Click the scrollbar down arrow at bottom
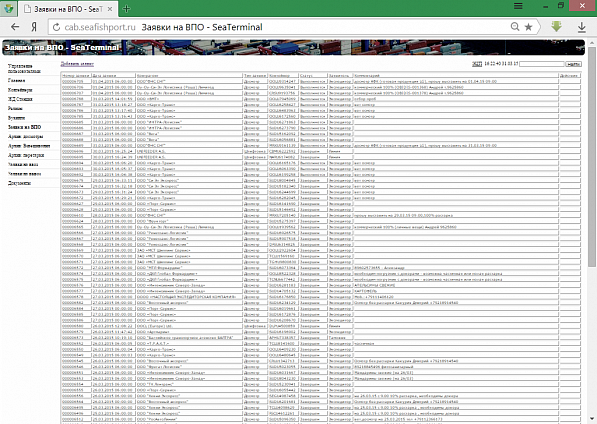This screenshot has width=597, height=424. tap(592, 419)
